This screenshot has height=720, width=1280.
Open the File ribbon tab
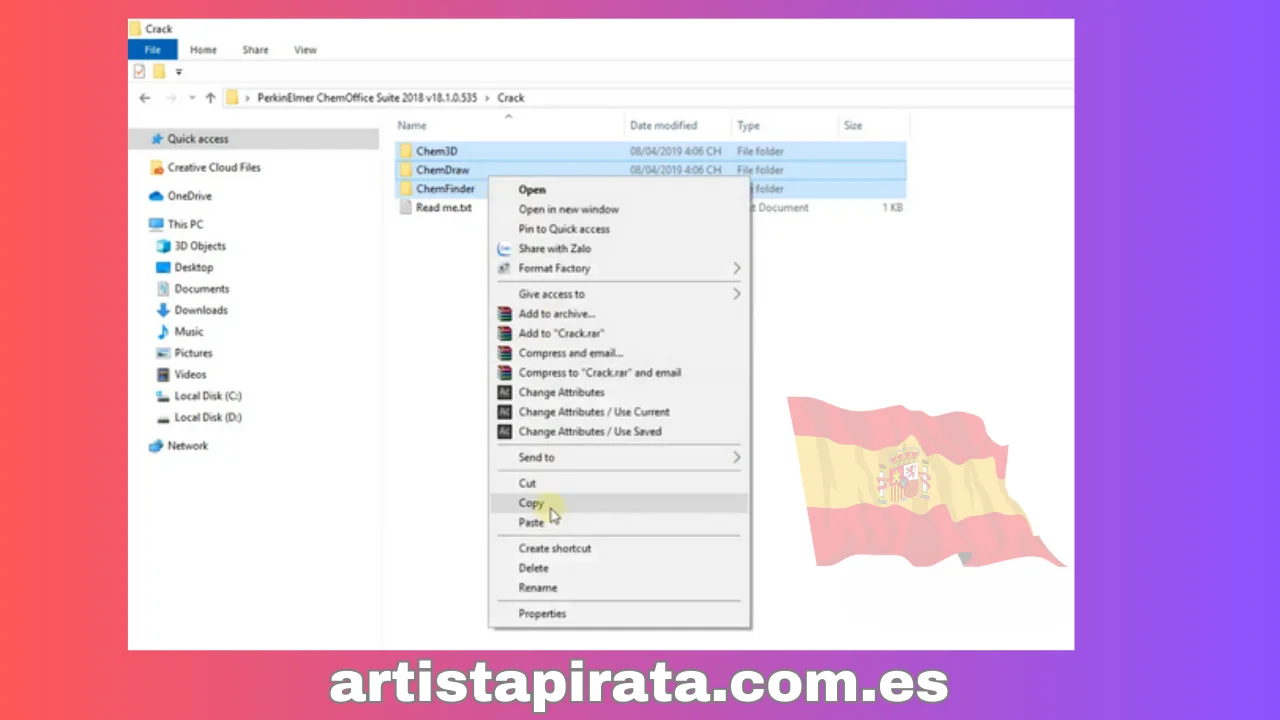[x=153, y=50]
